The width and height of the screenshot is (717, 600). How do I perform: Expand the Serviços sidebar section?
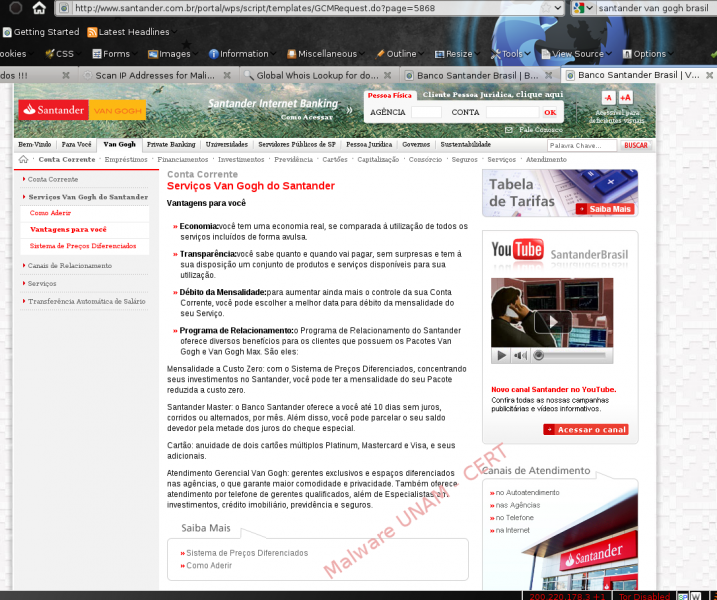click(42, 283)
